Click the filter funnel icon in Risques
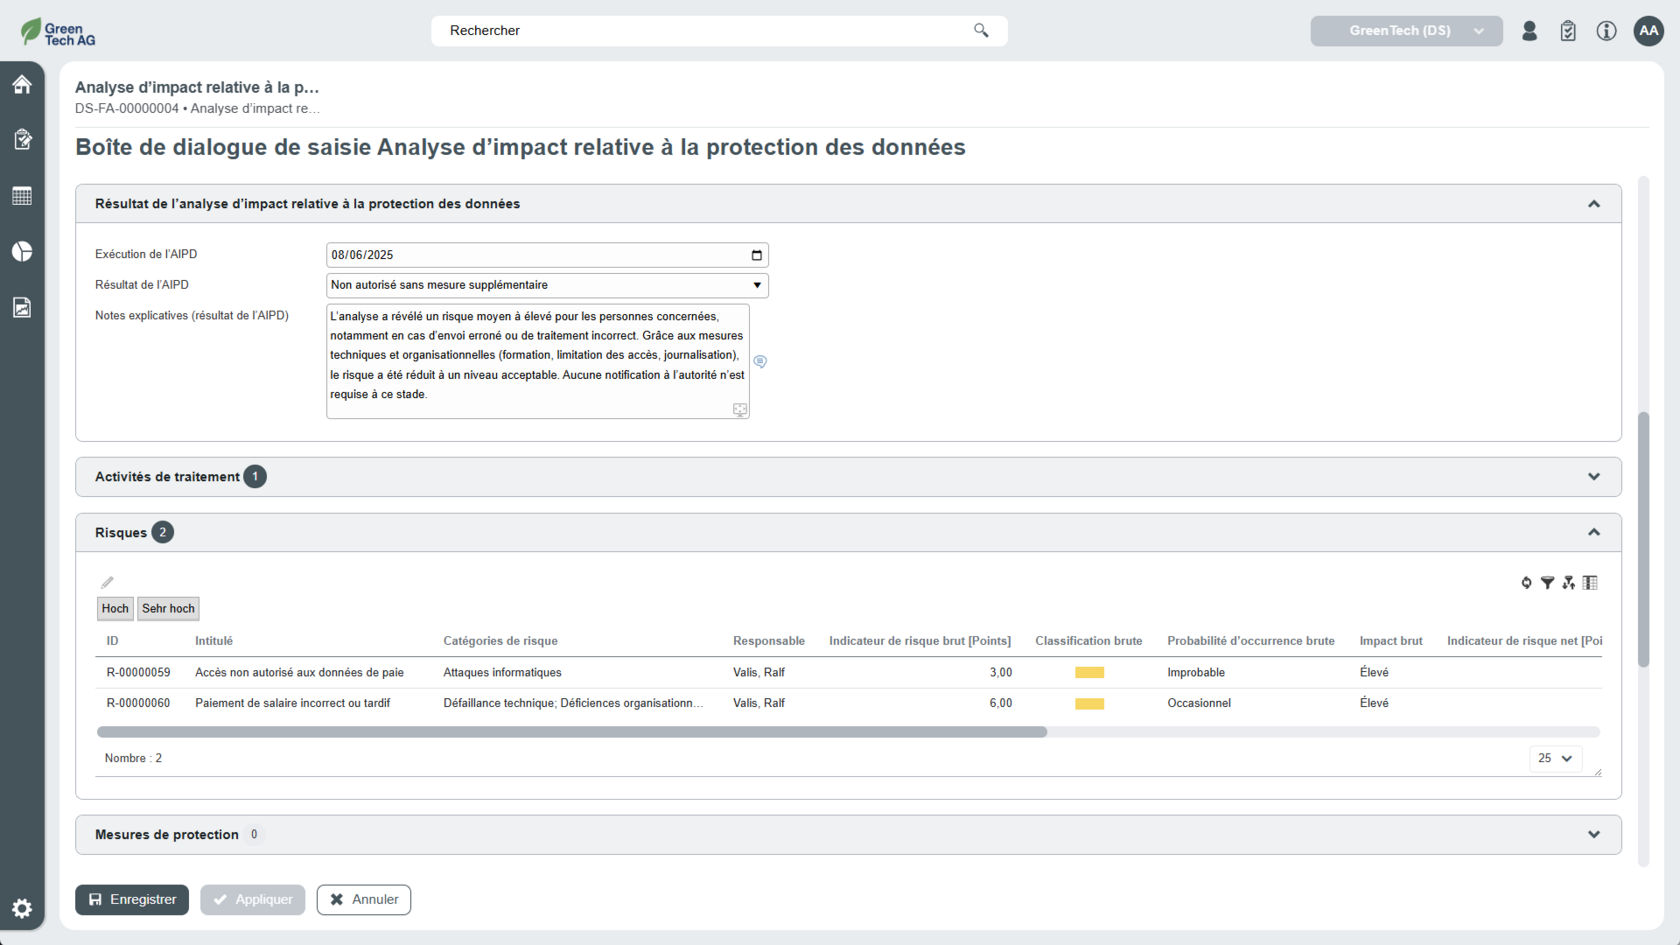The width and height of the screenshot is (1680, 945). (1547, 583)
